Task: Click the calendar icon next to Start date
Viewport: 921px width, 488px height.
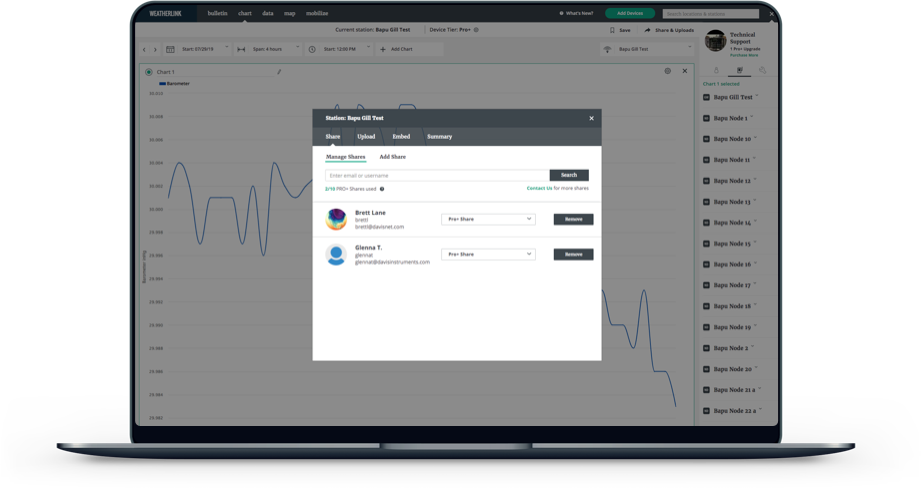Action: coord(170,48)
